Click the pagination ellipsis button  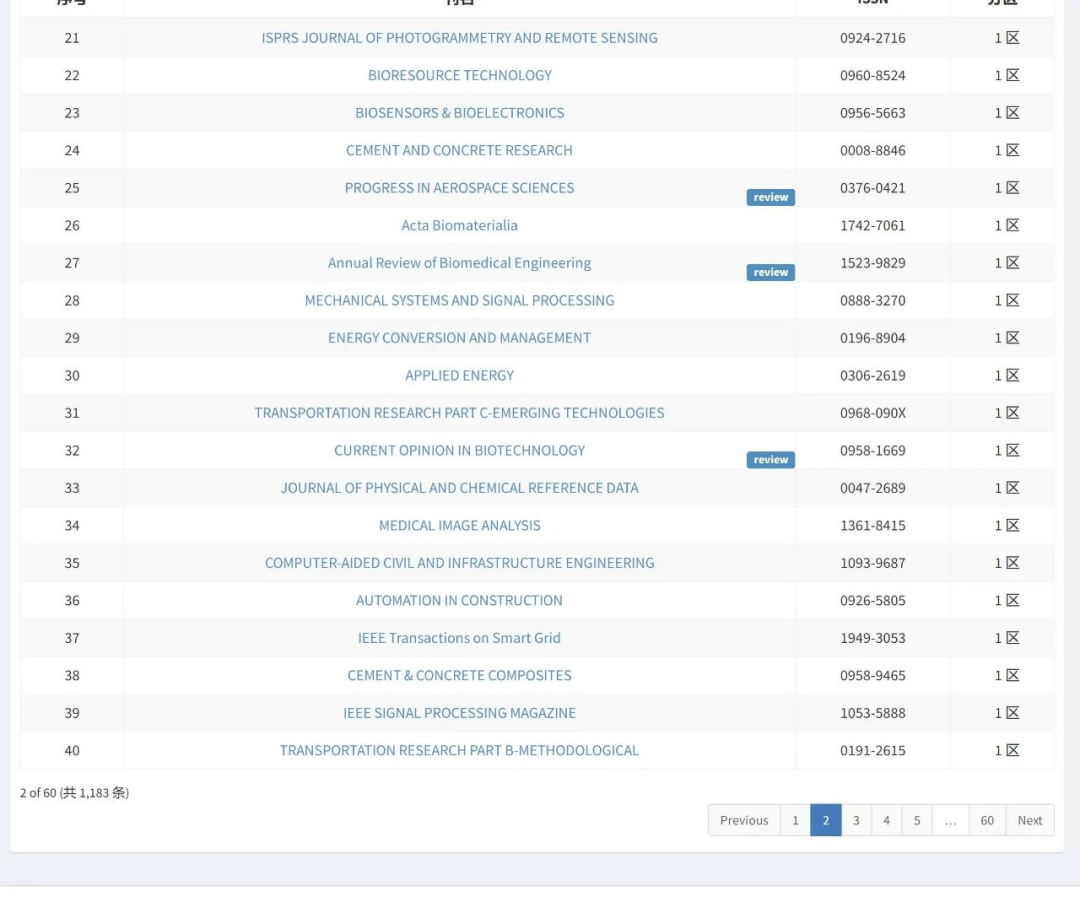click(950, 820)
